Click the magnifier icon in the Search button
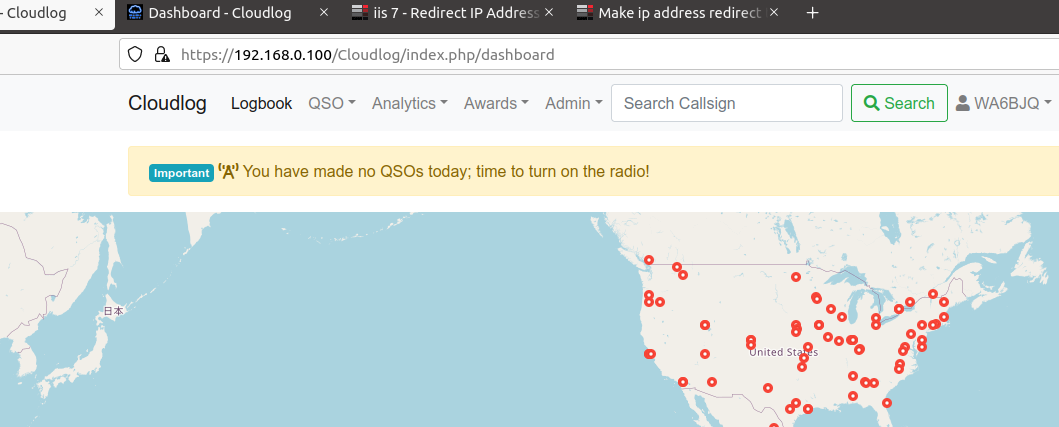The width and height of the screenshot is (1059, 427). (872, 103)
